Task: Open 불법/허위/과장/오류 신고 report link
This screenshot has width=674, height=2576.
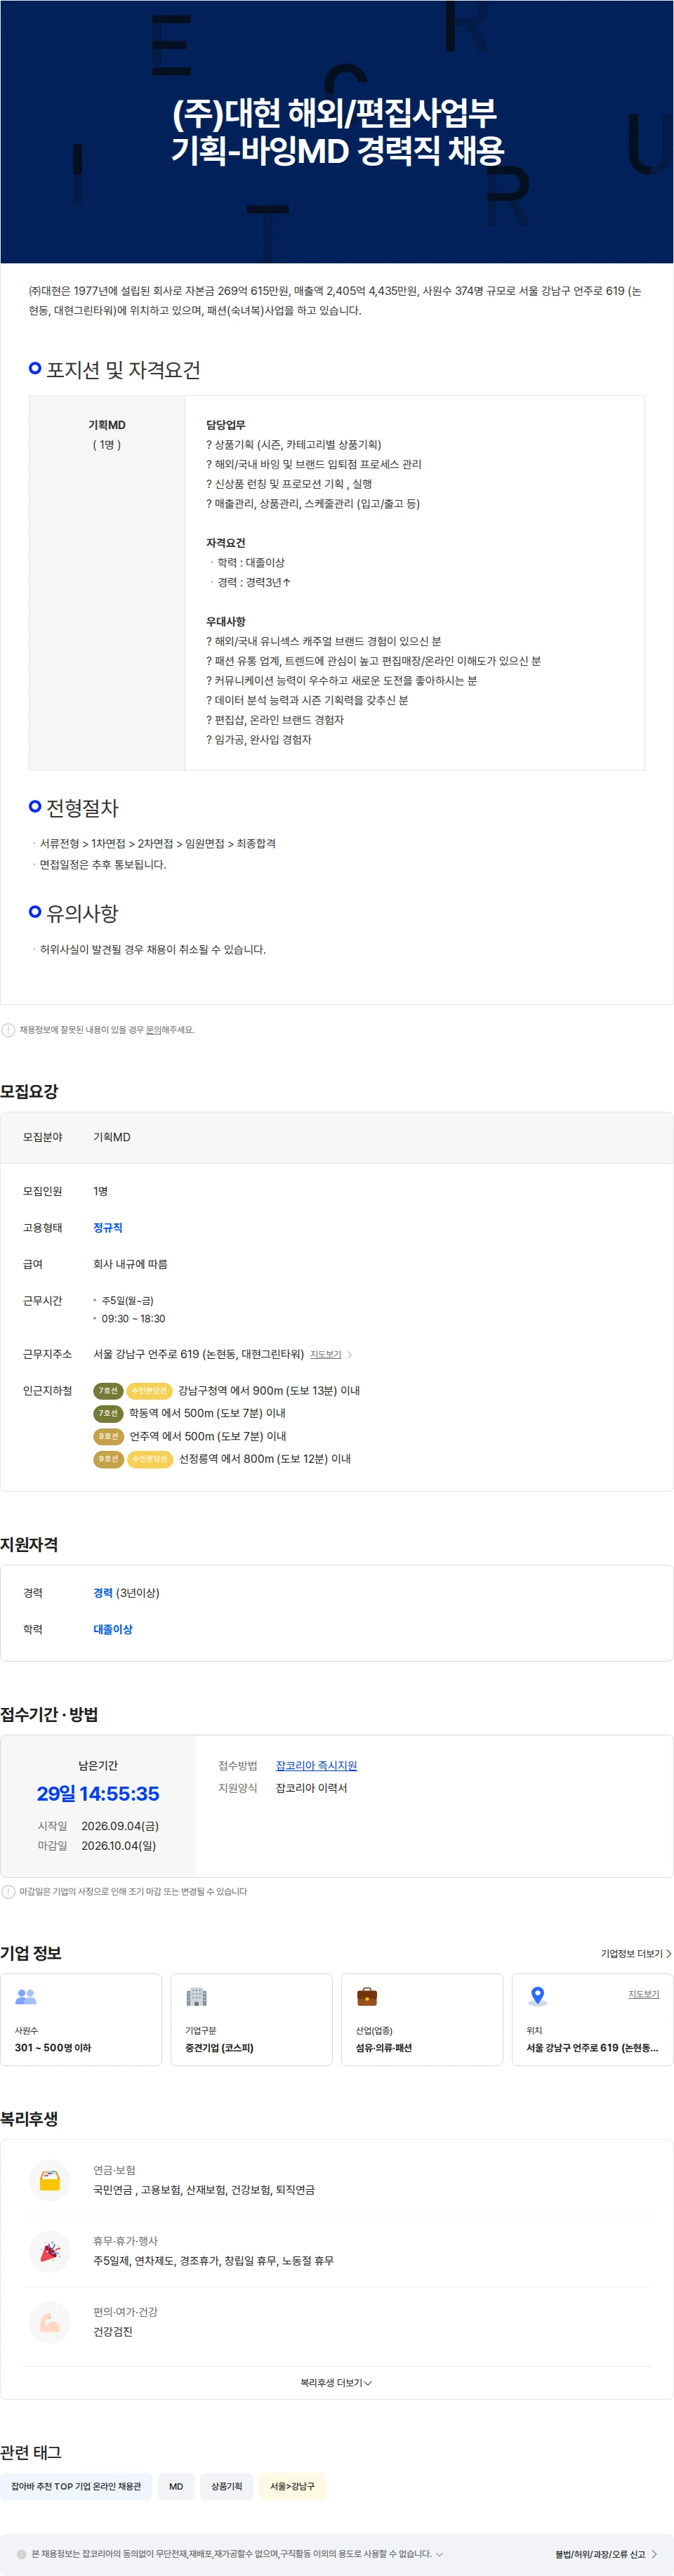Action: tap(606, 2554)
